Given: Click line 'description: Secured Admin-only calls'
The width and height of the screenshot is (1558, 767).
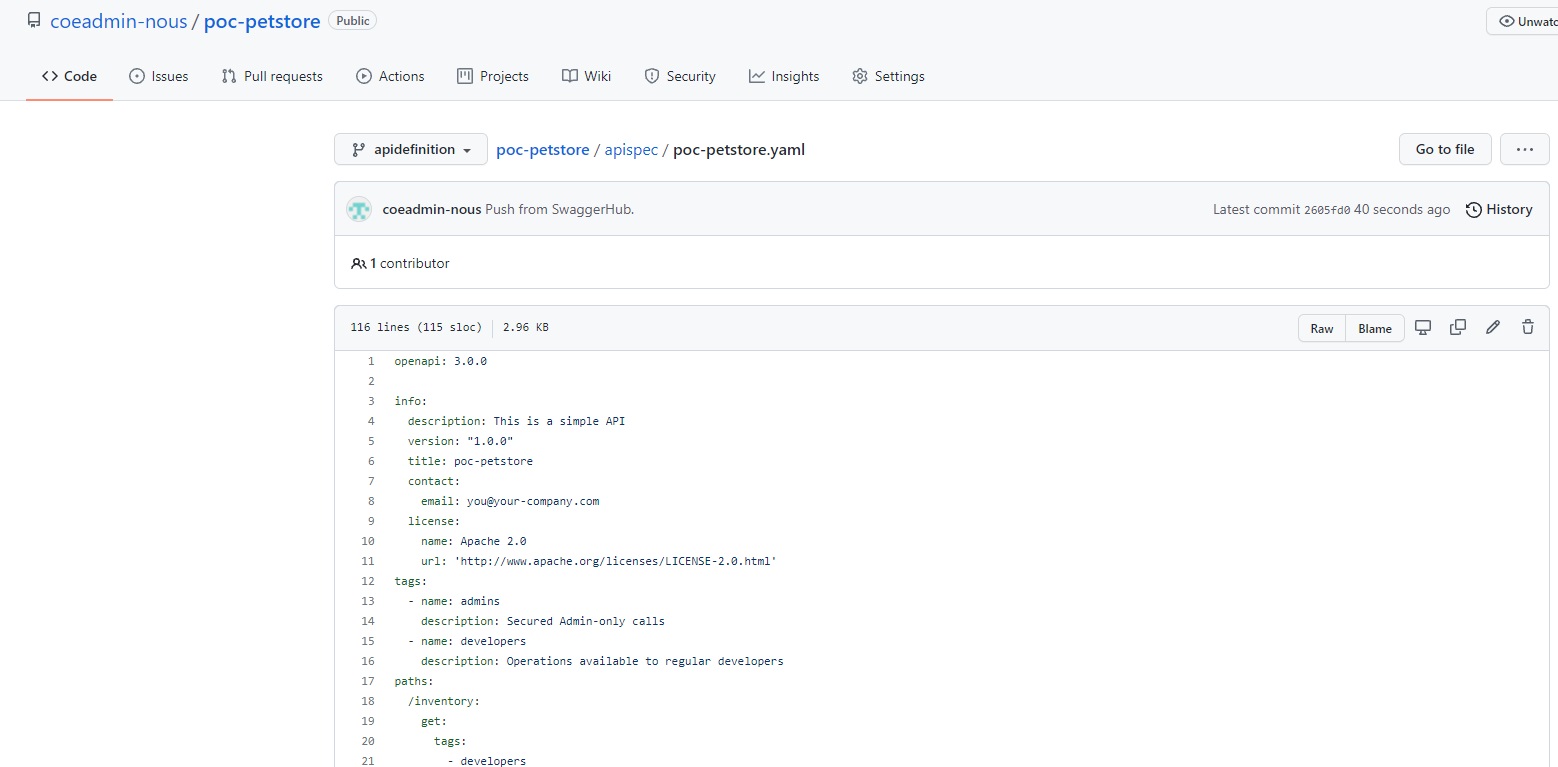Looking at the screenshot, I should pos(543,621).
